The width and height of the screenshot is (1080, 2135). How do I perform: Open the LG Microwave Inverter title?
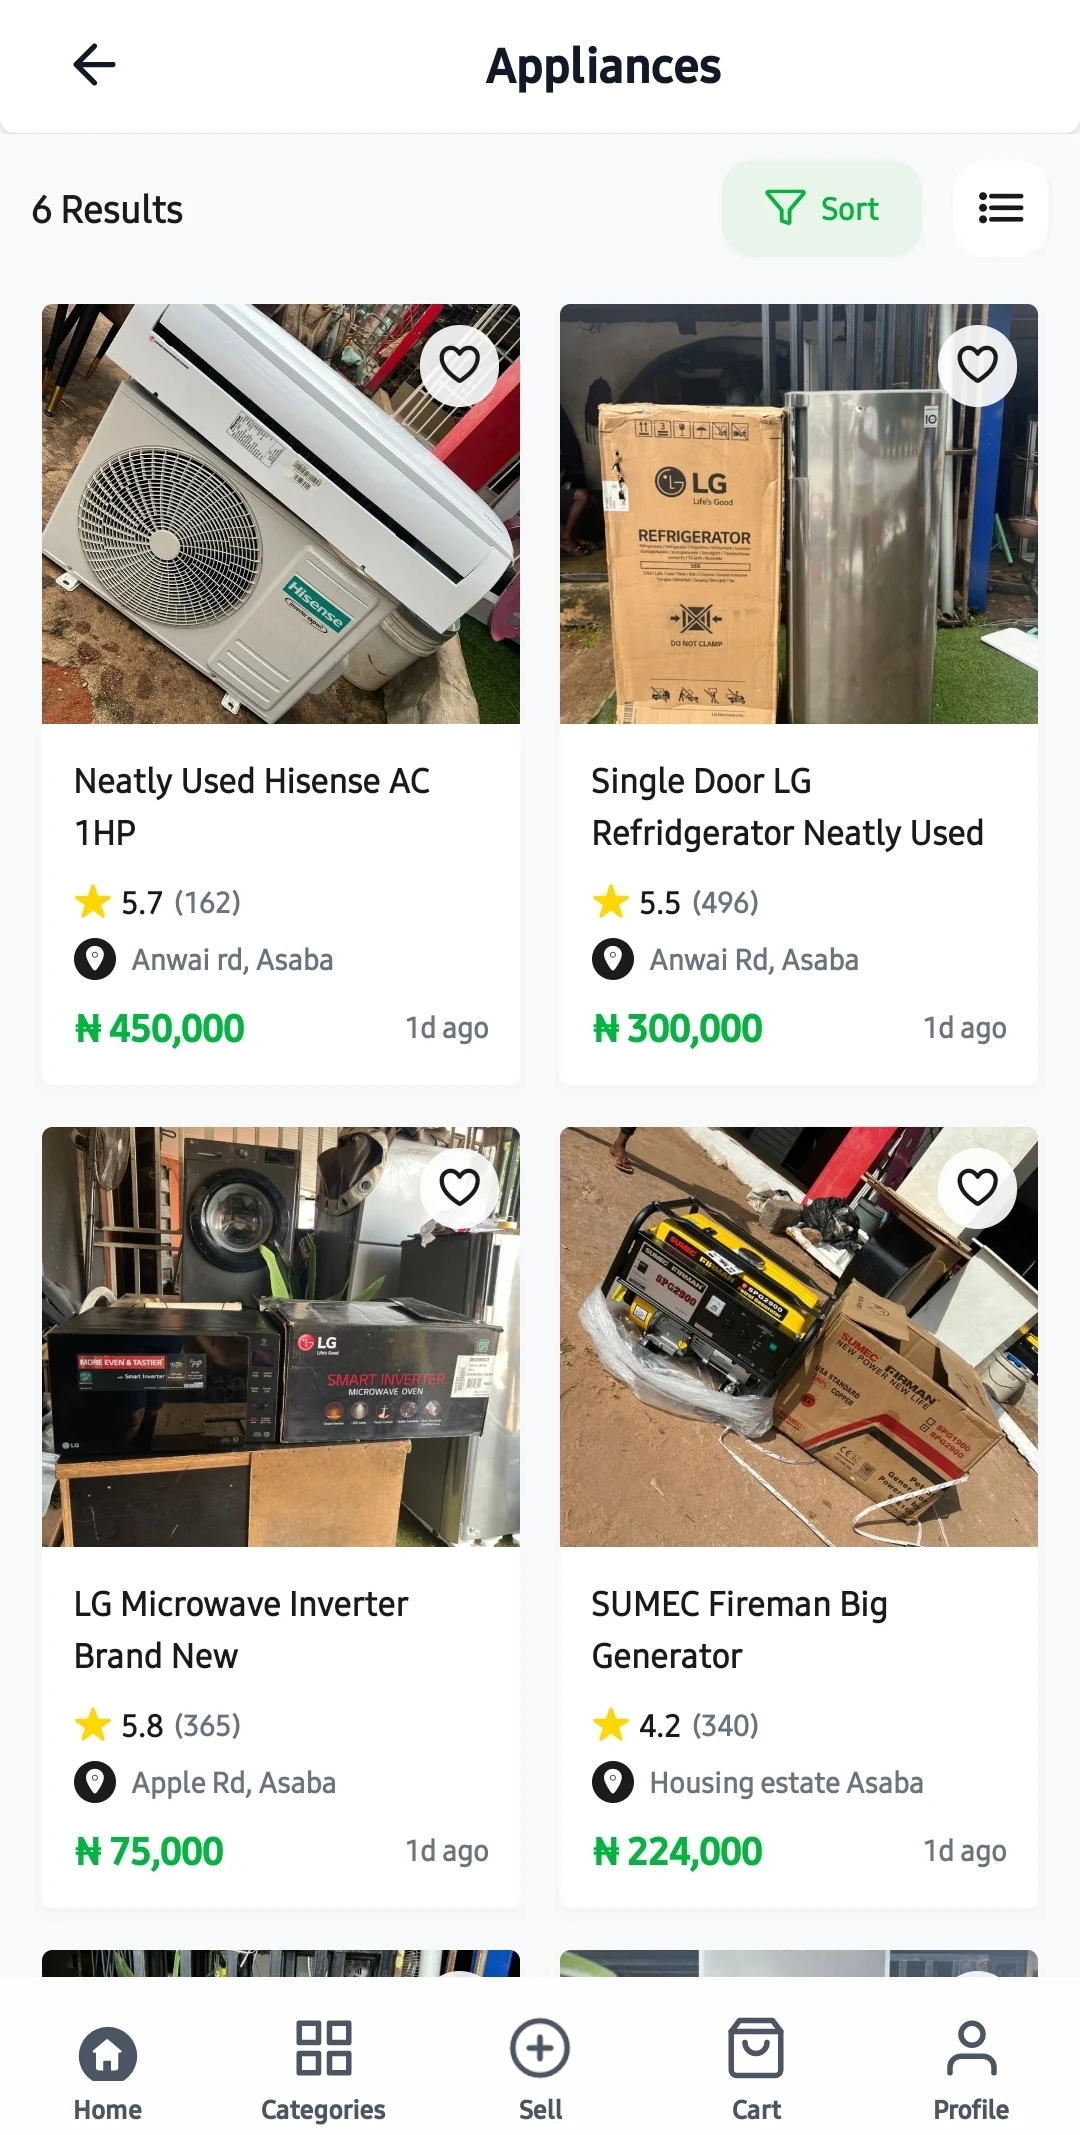(241, 1629)
